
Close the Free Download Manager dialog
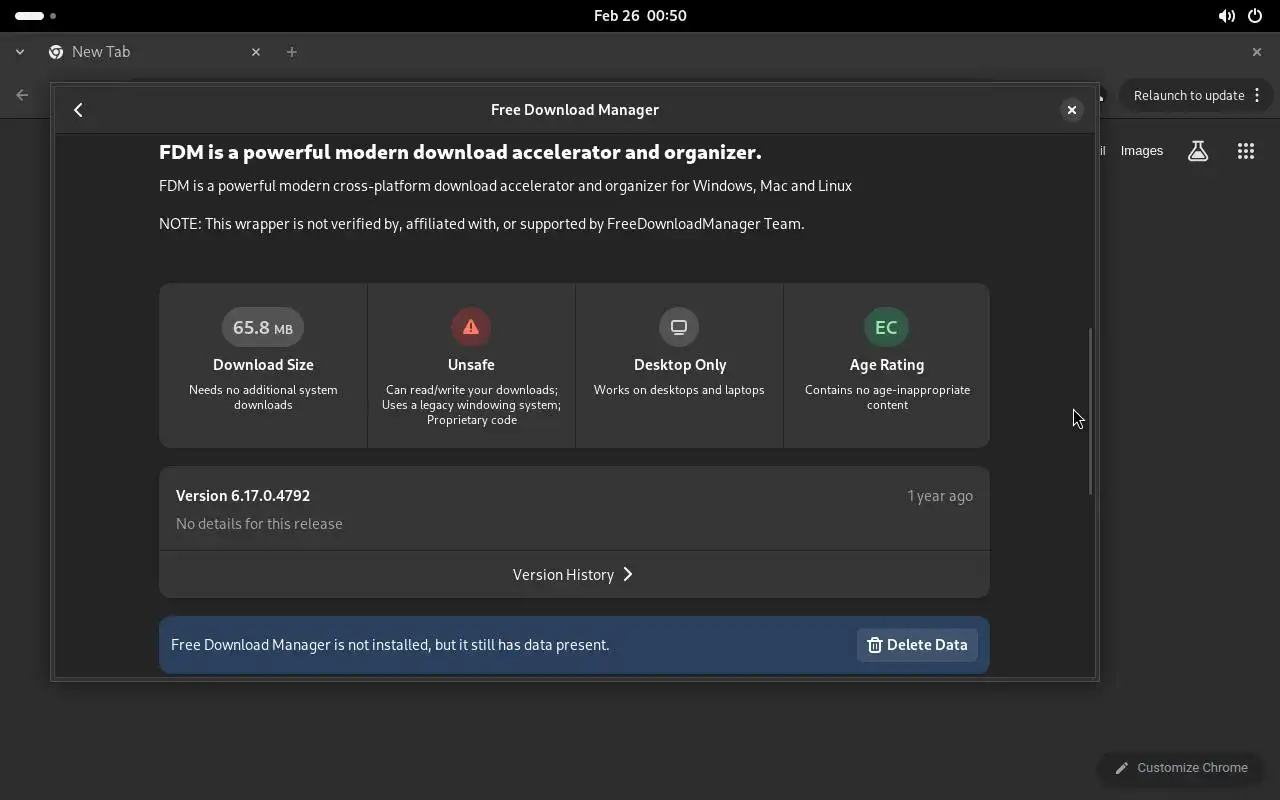1071,110
